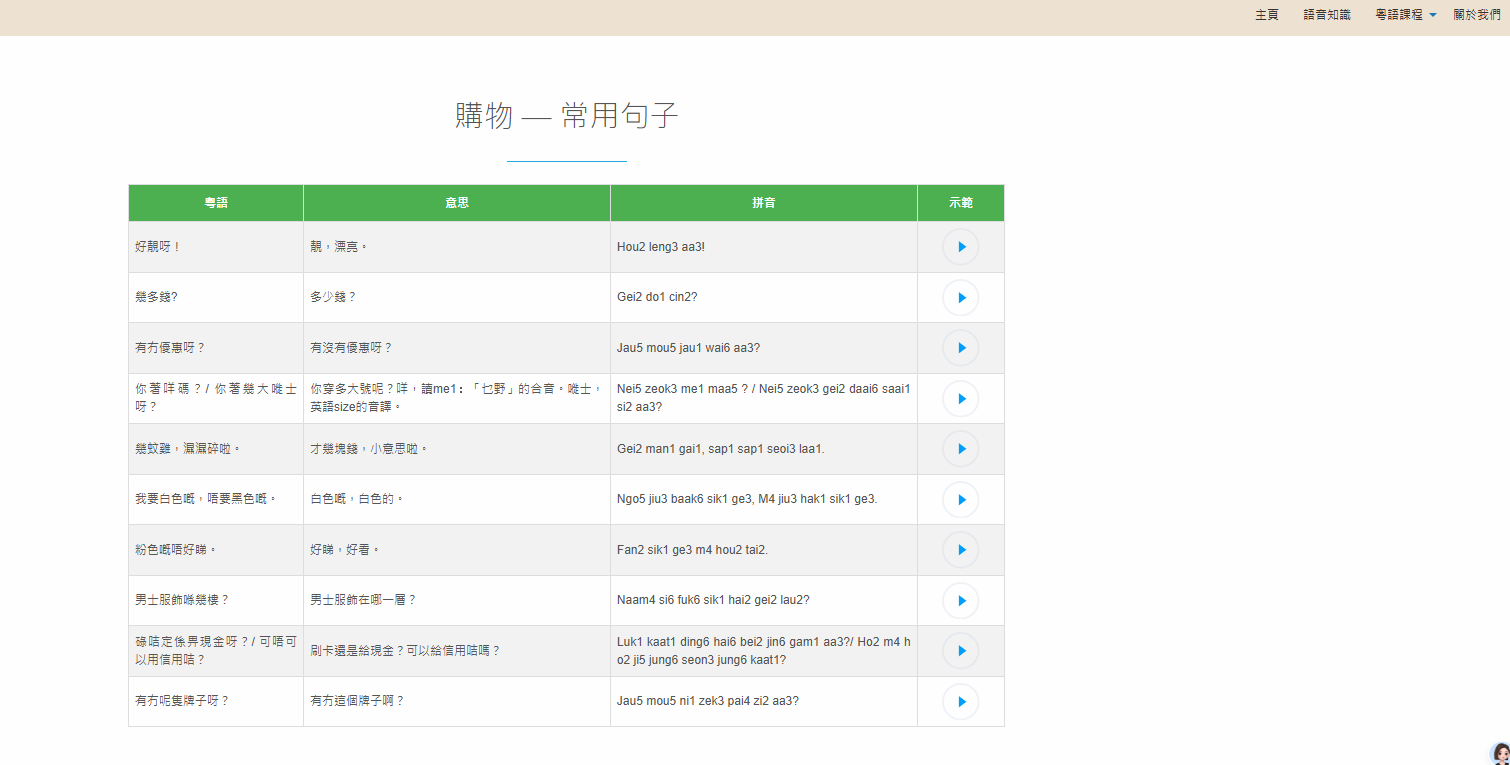
Task: Go to 語音知識 in the navigation
Action: tap(1327, 15)
